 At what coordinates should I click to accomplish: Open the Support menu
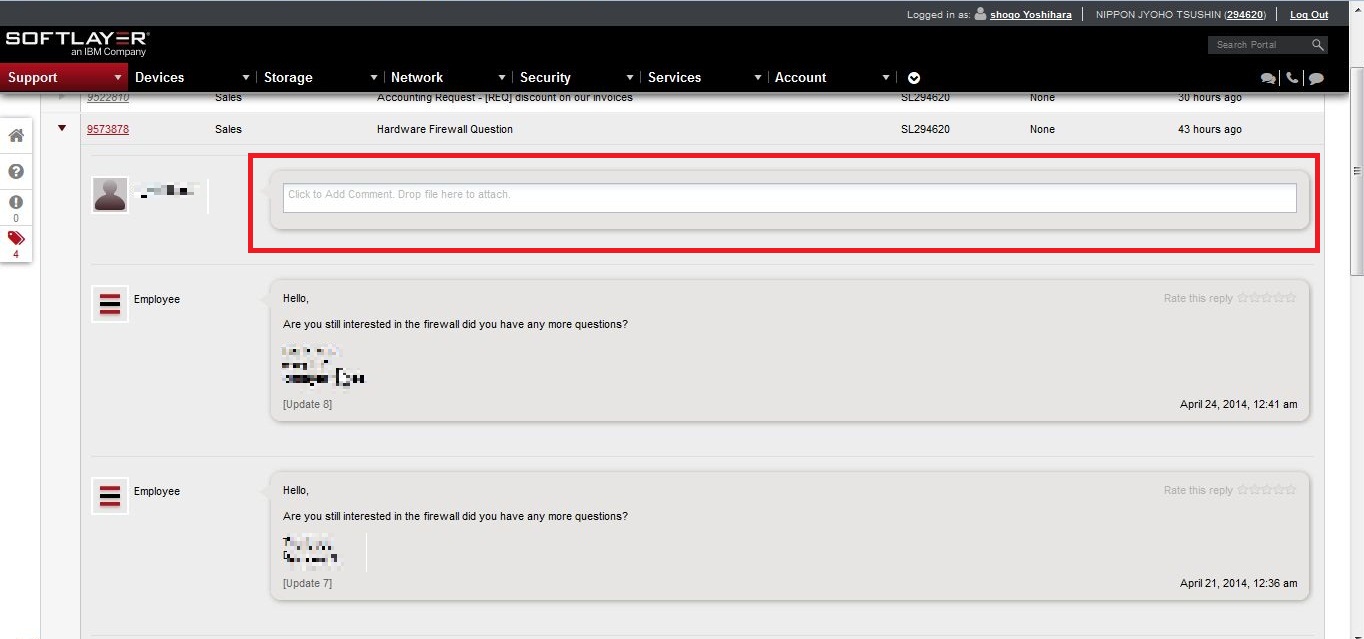click(64, 77)
